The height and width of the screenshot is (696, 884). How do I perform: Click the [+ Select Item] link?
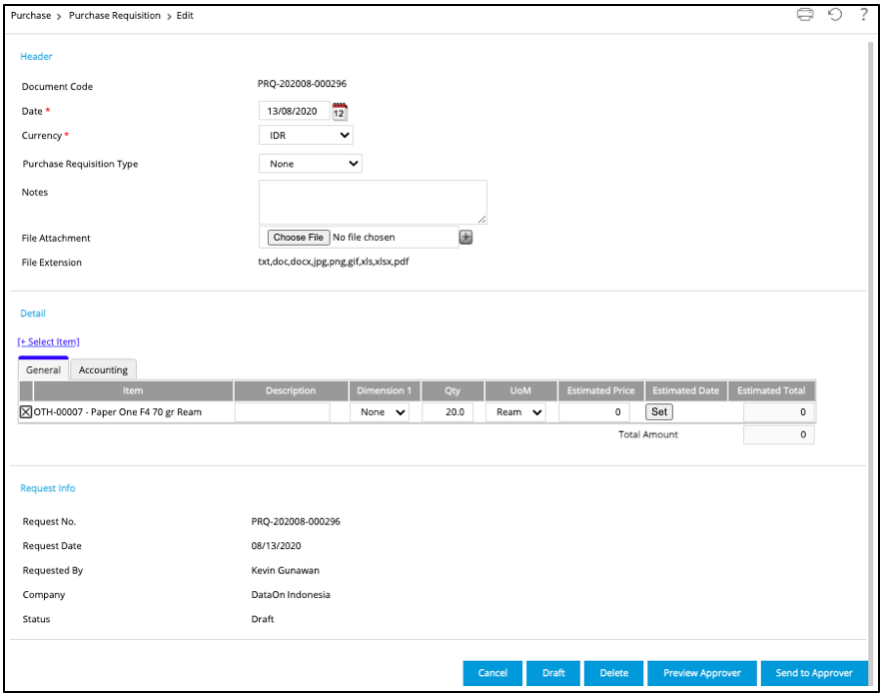coord(48,342)
